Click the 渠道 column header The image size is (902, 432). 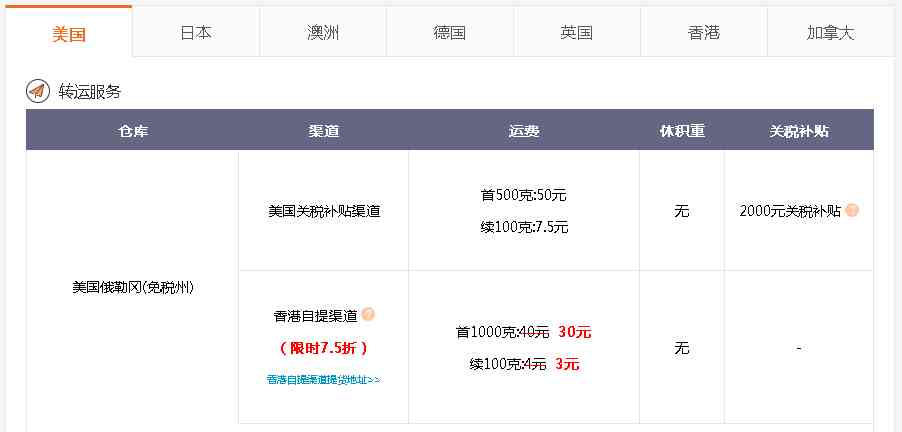point(323,131)
